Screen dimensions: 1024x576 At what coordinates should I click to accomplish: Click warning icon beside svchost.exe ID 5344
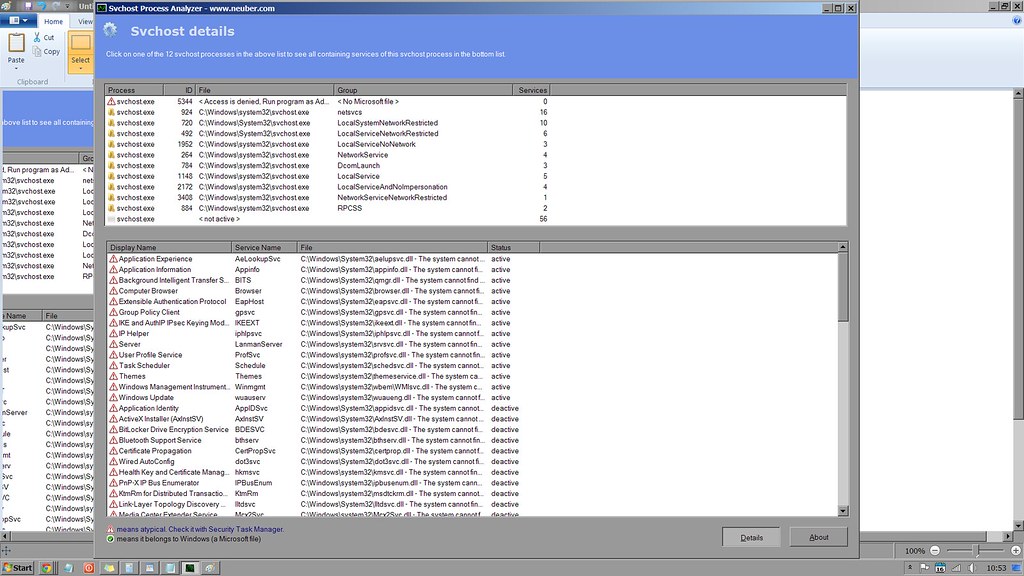point(111,101)
